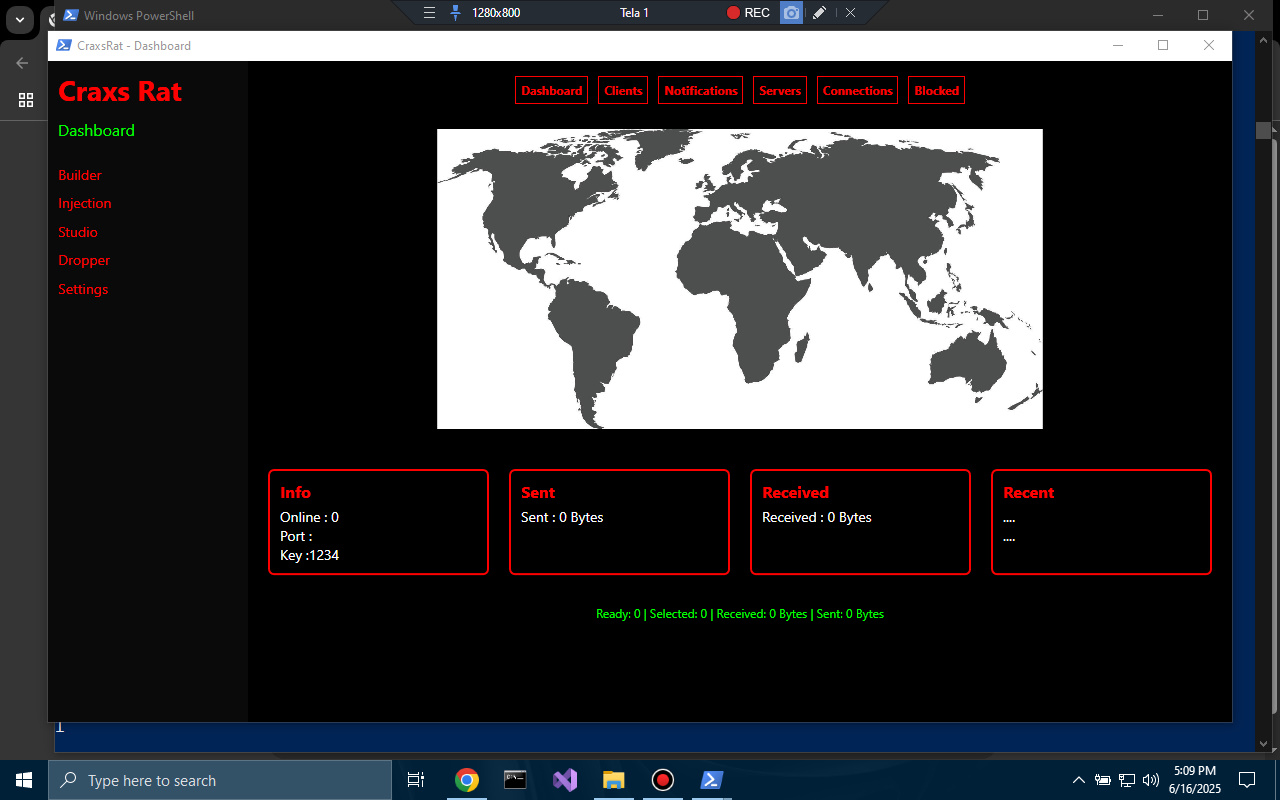This screenshot has width=1280, height=800.
Task: Show hidden system tray icons
Action: 1078,780
